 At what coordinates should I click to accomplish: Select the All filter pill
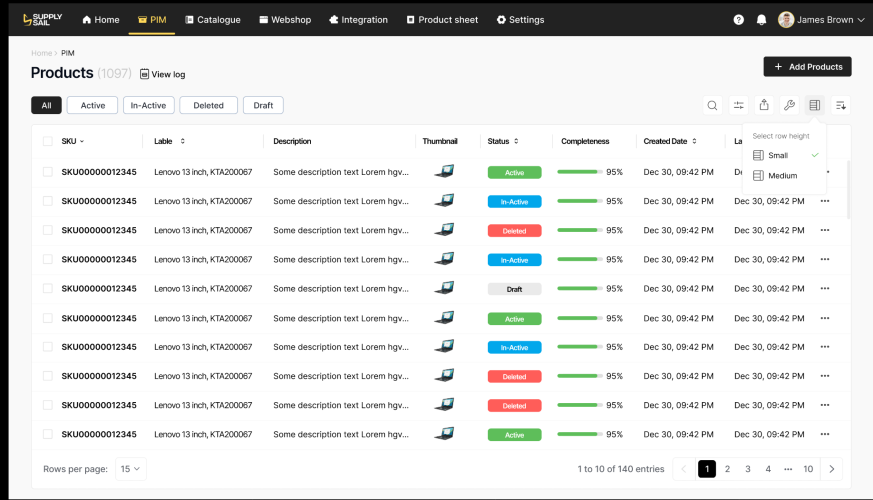point(46,105)
